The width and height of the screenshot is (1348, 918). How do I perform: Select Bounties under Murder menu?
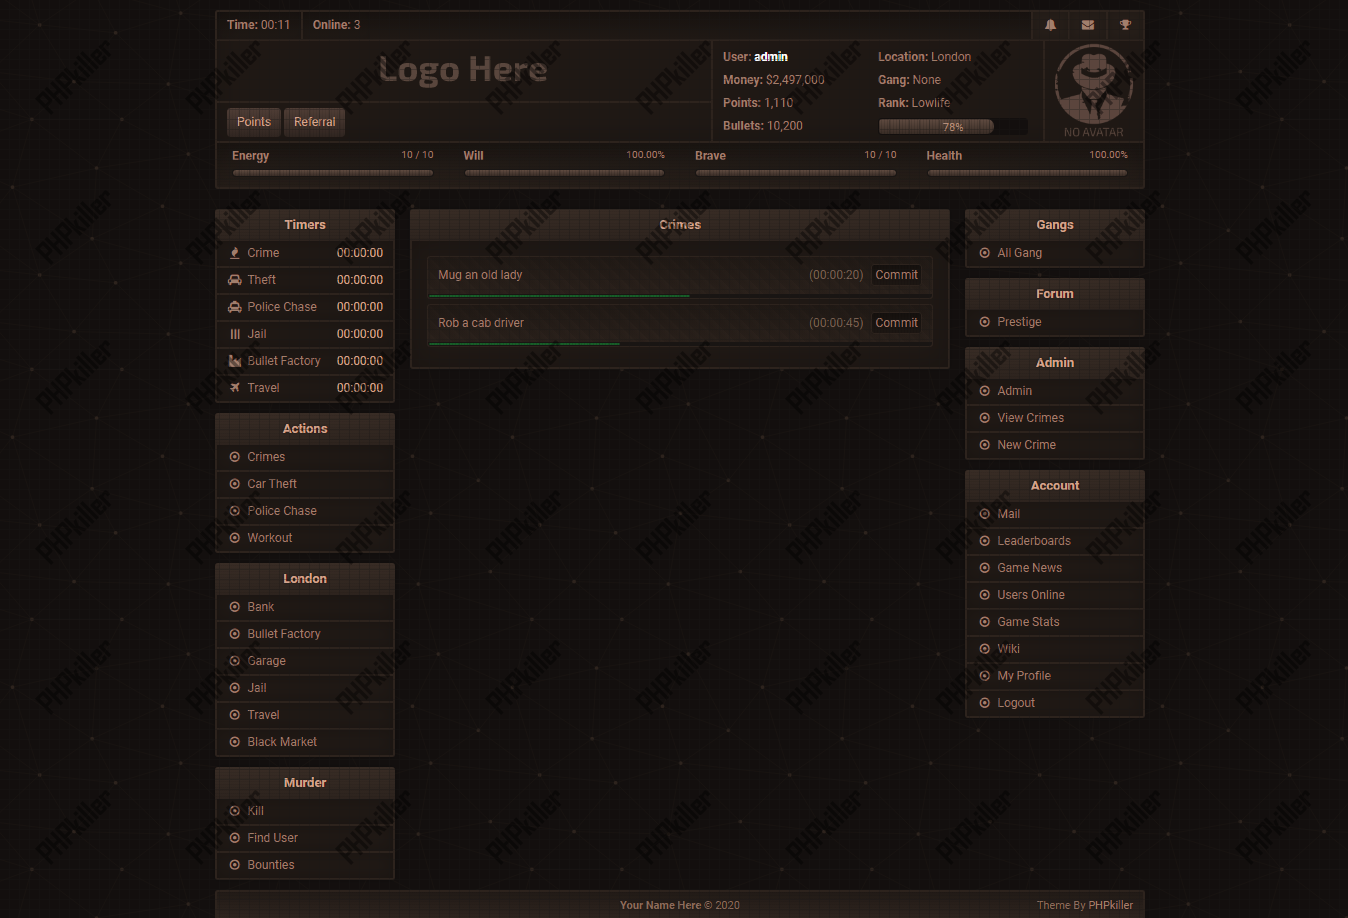click(x=271, y=865)
